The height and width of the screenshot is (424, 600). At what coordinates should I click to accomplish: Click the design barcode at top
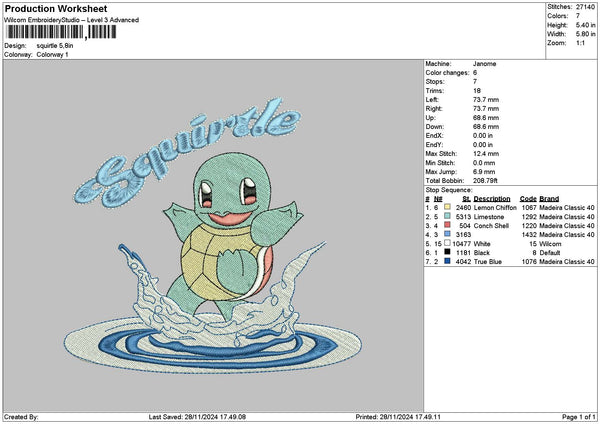[61, 32]
